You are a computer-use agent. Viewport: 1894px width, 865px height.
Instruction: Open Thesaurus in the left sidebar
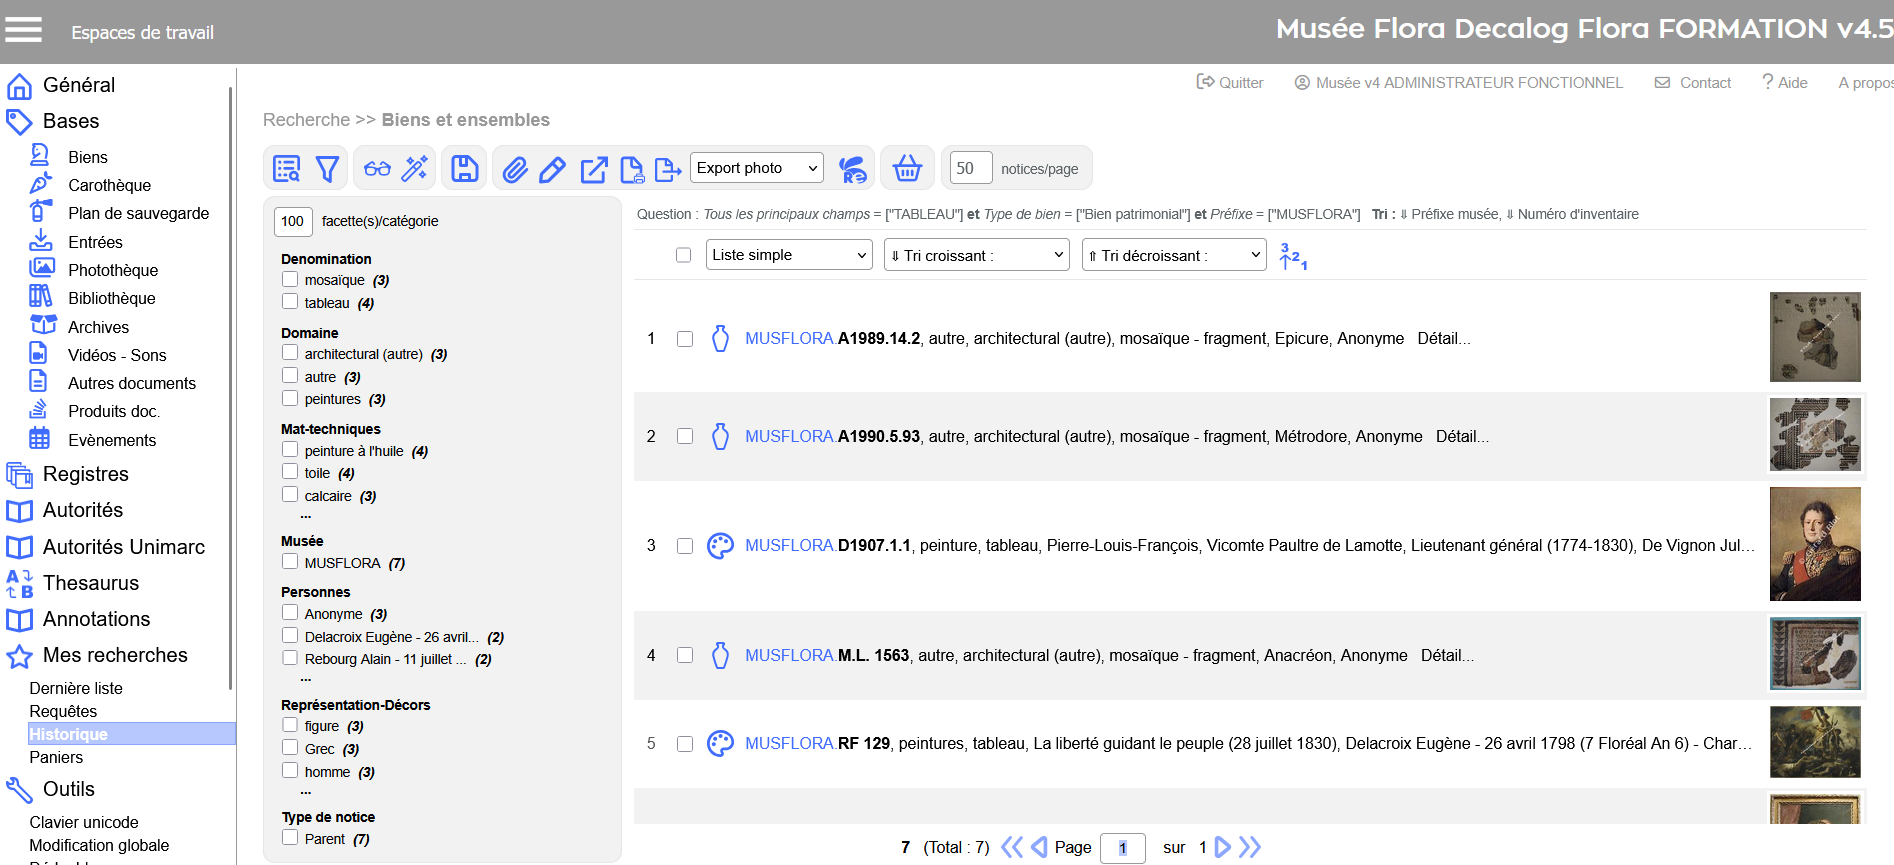coord(90,583)
